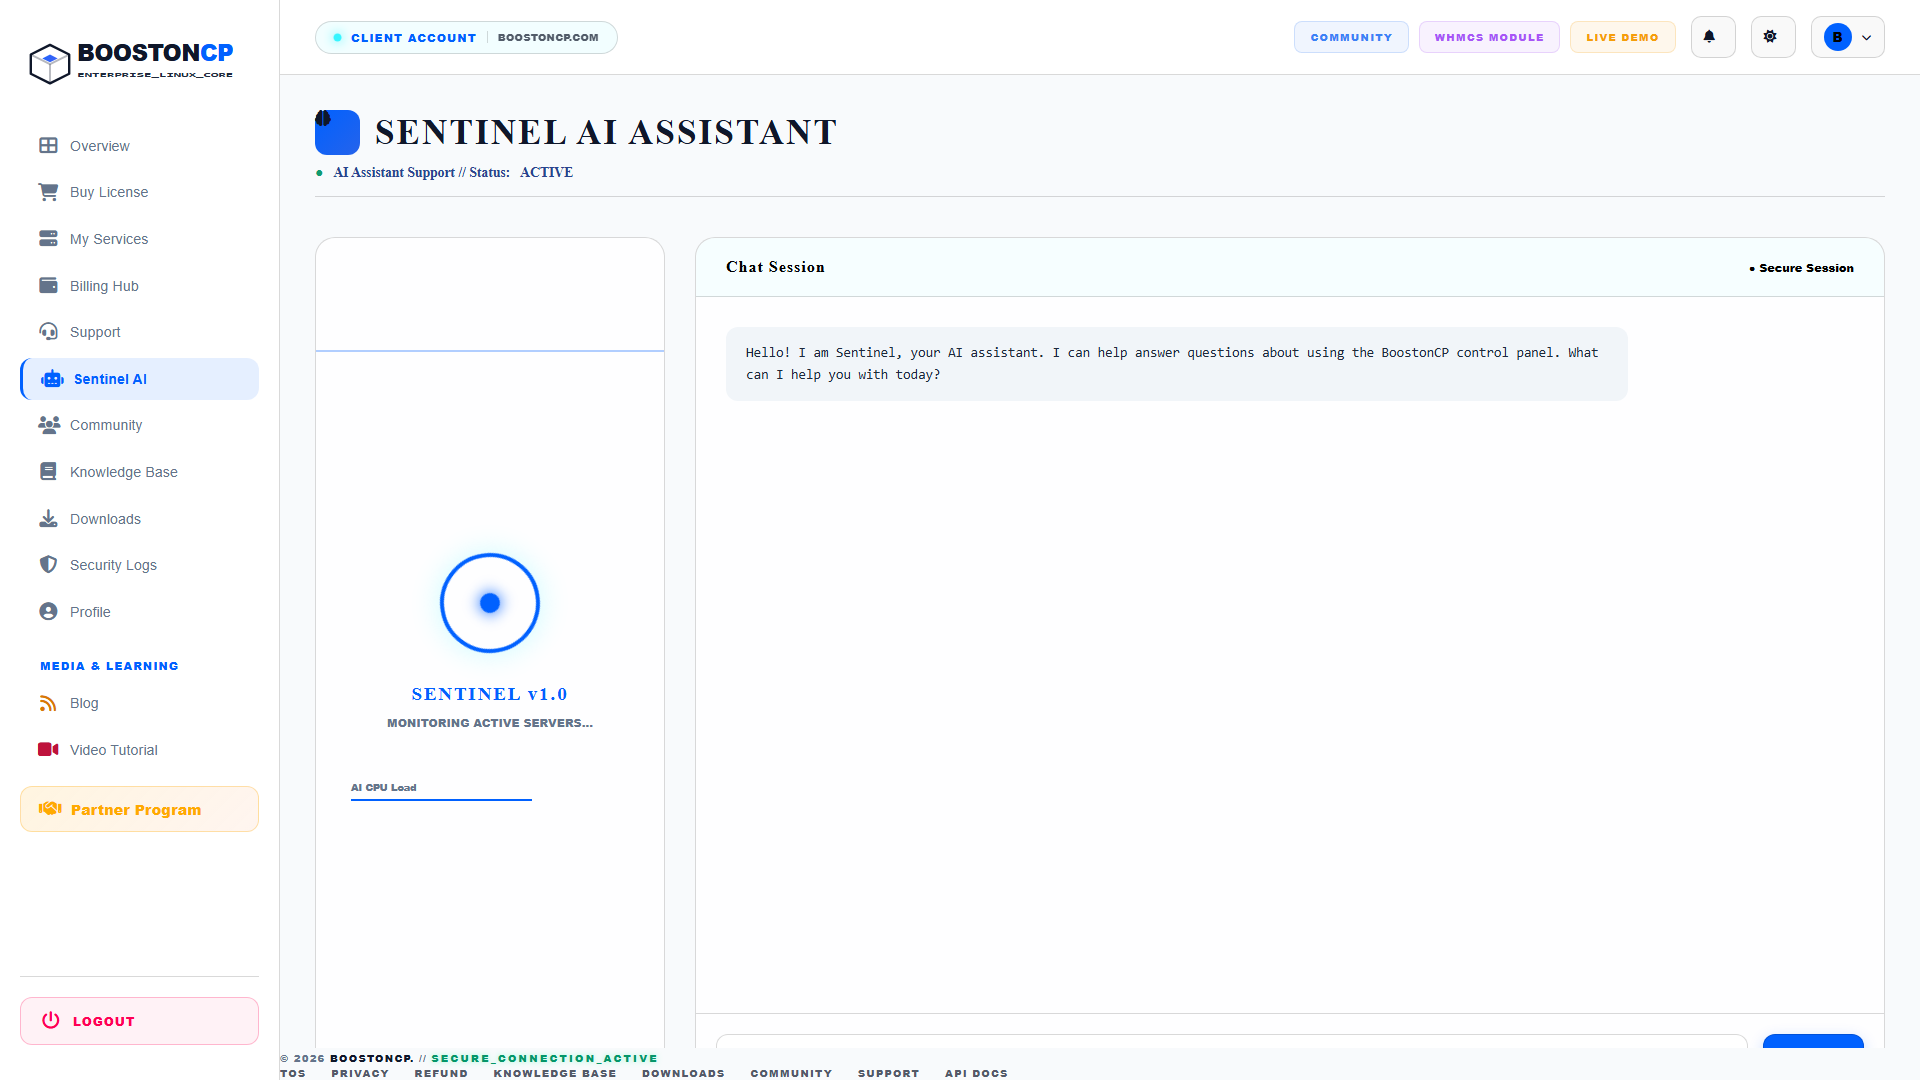Click the Security Logs shield icon

tap(48, 564)
